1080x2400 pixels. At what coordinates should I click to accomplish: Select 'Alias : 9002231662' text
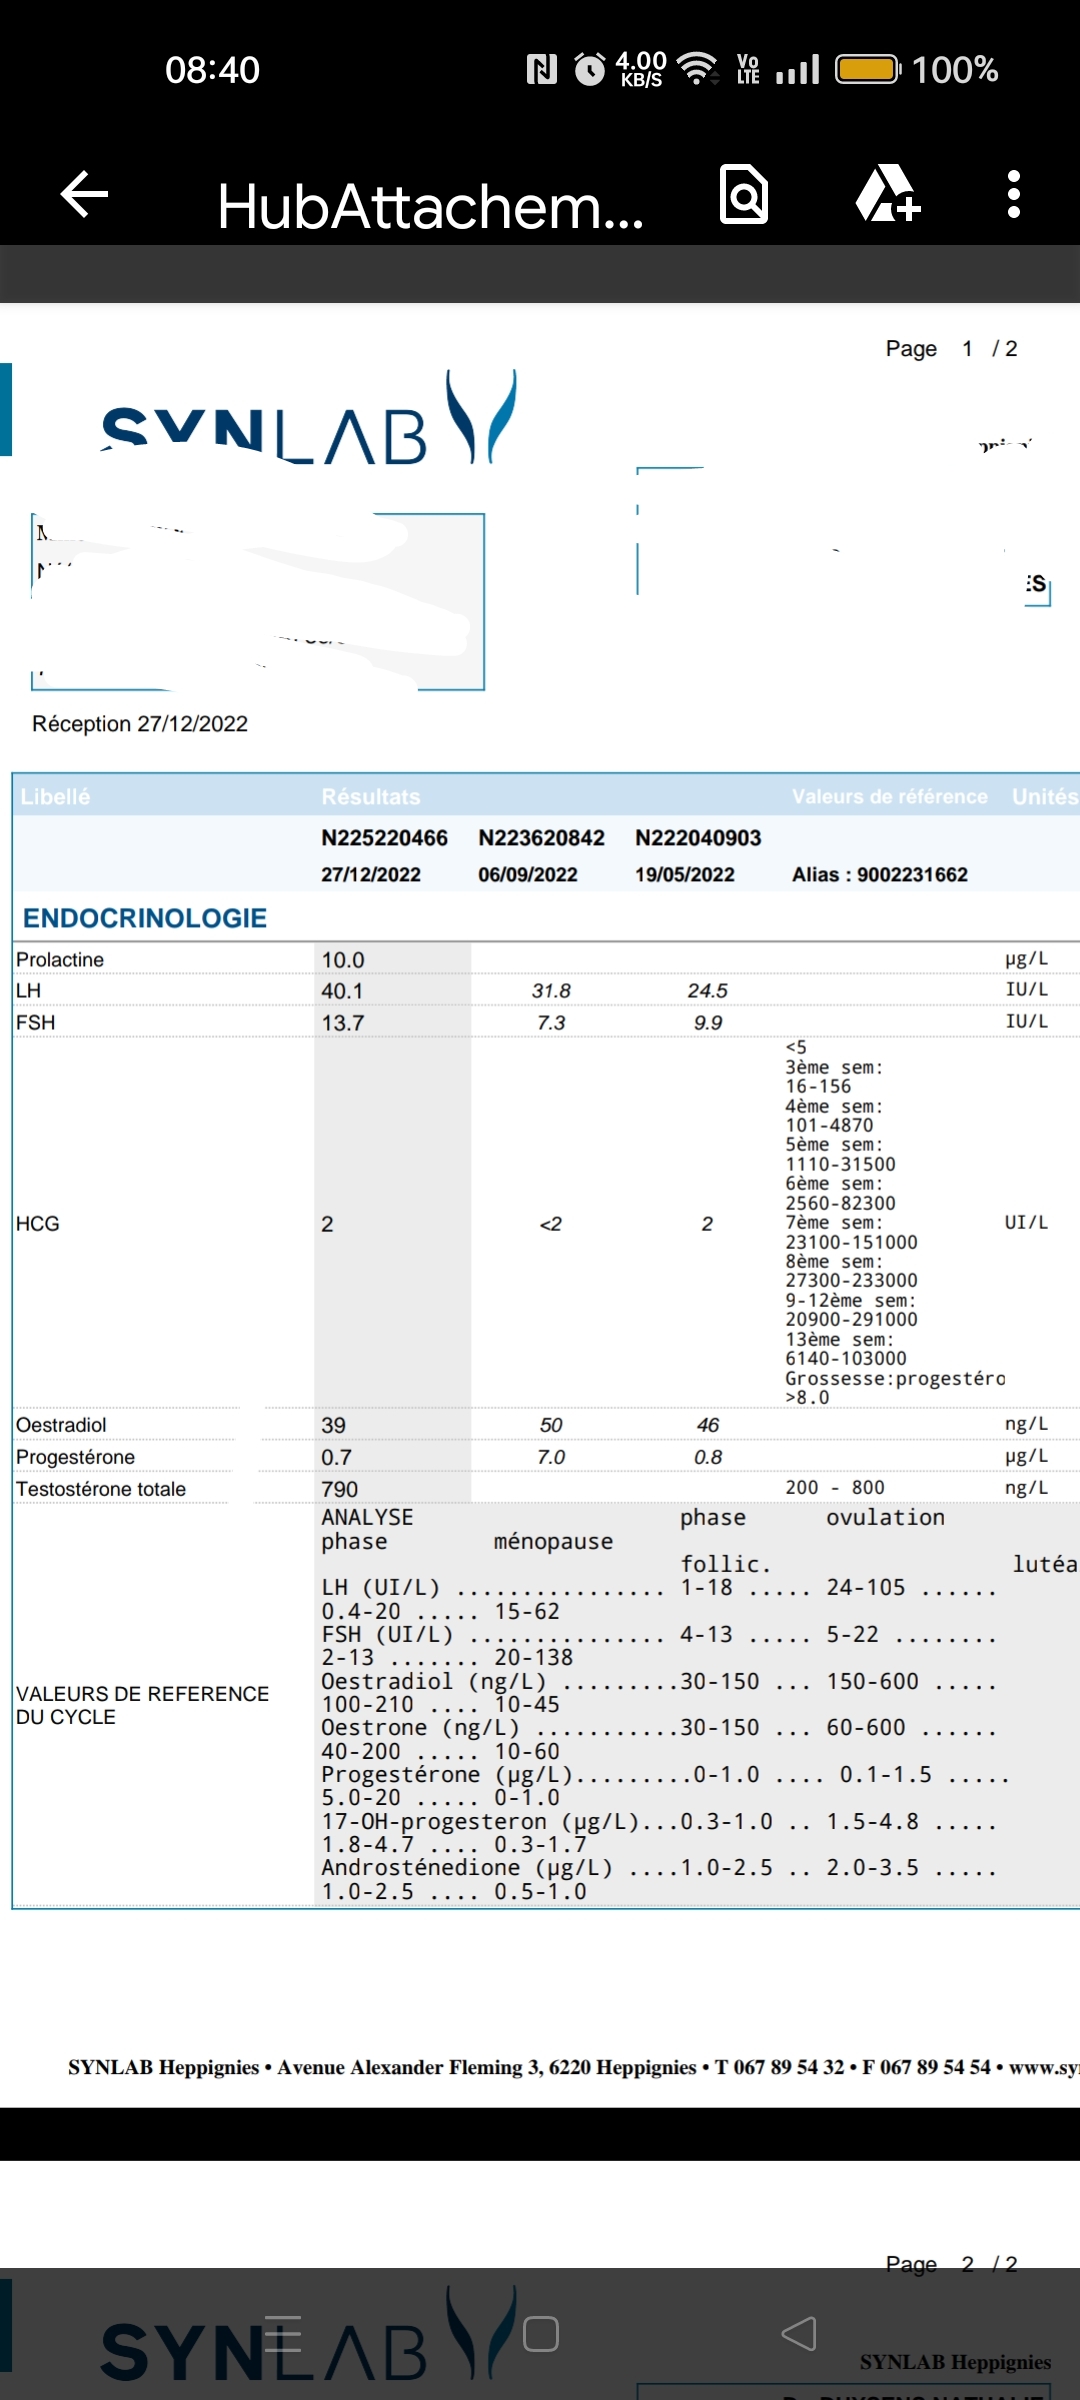point(880,875)
